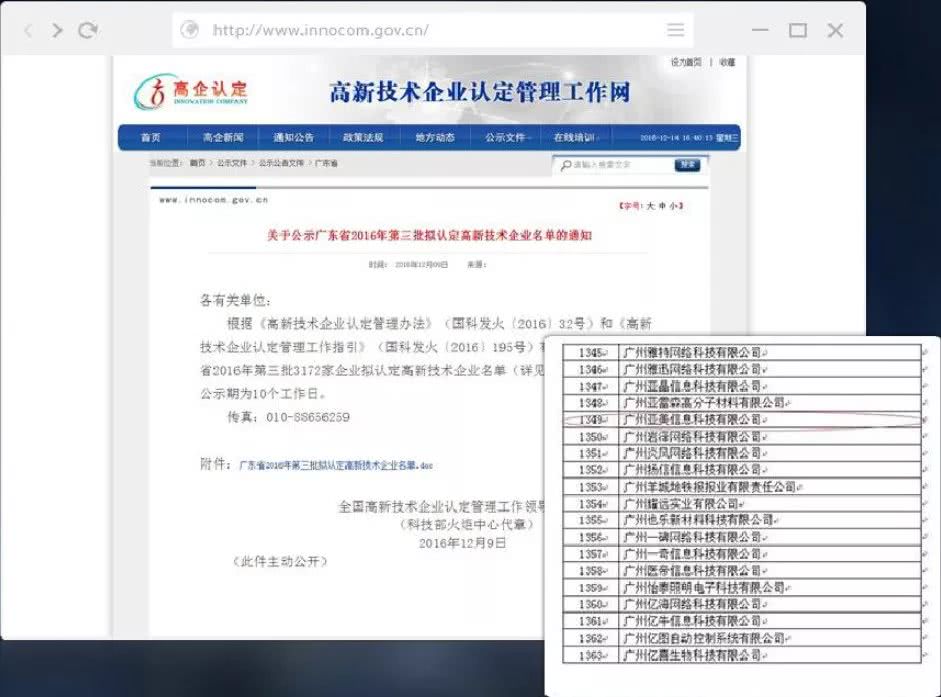Viewport: 941px width, 697px height.
Task: Click the 高新技术企业认定管理工作网 banner title
Action: tap(480, 92)
